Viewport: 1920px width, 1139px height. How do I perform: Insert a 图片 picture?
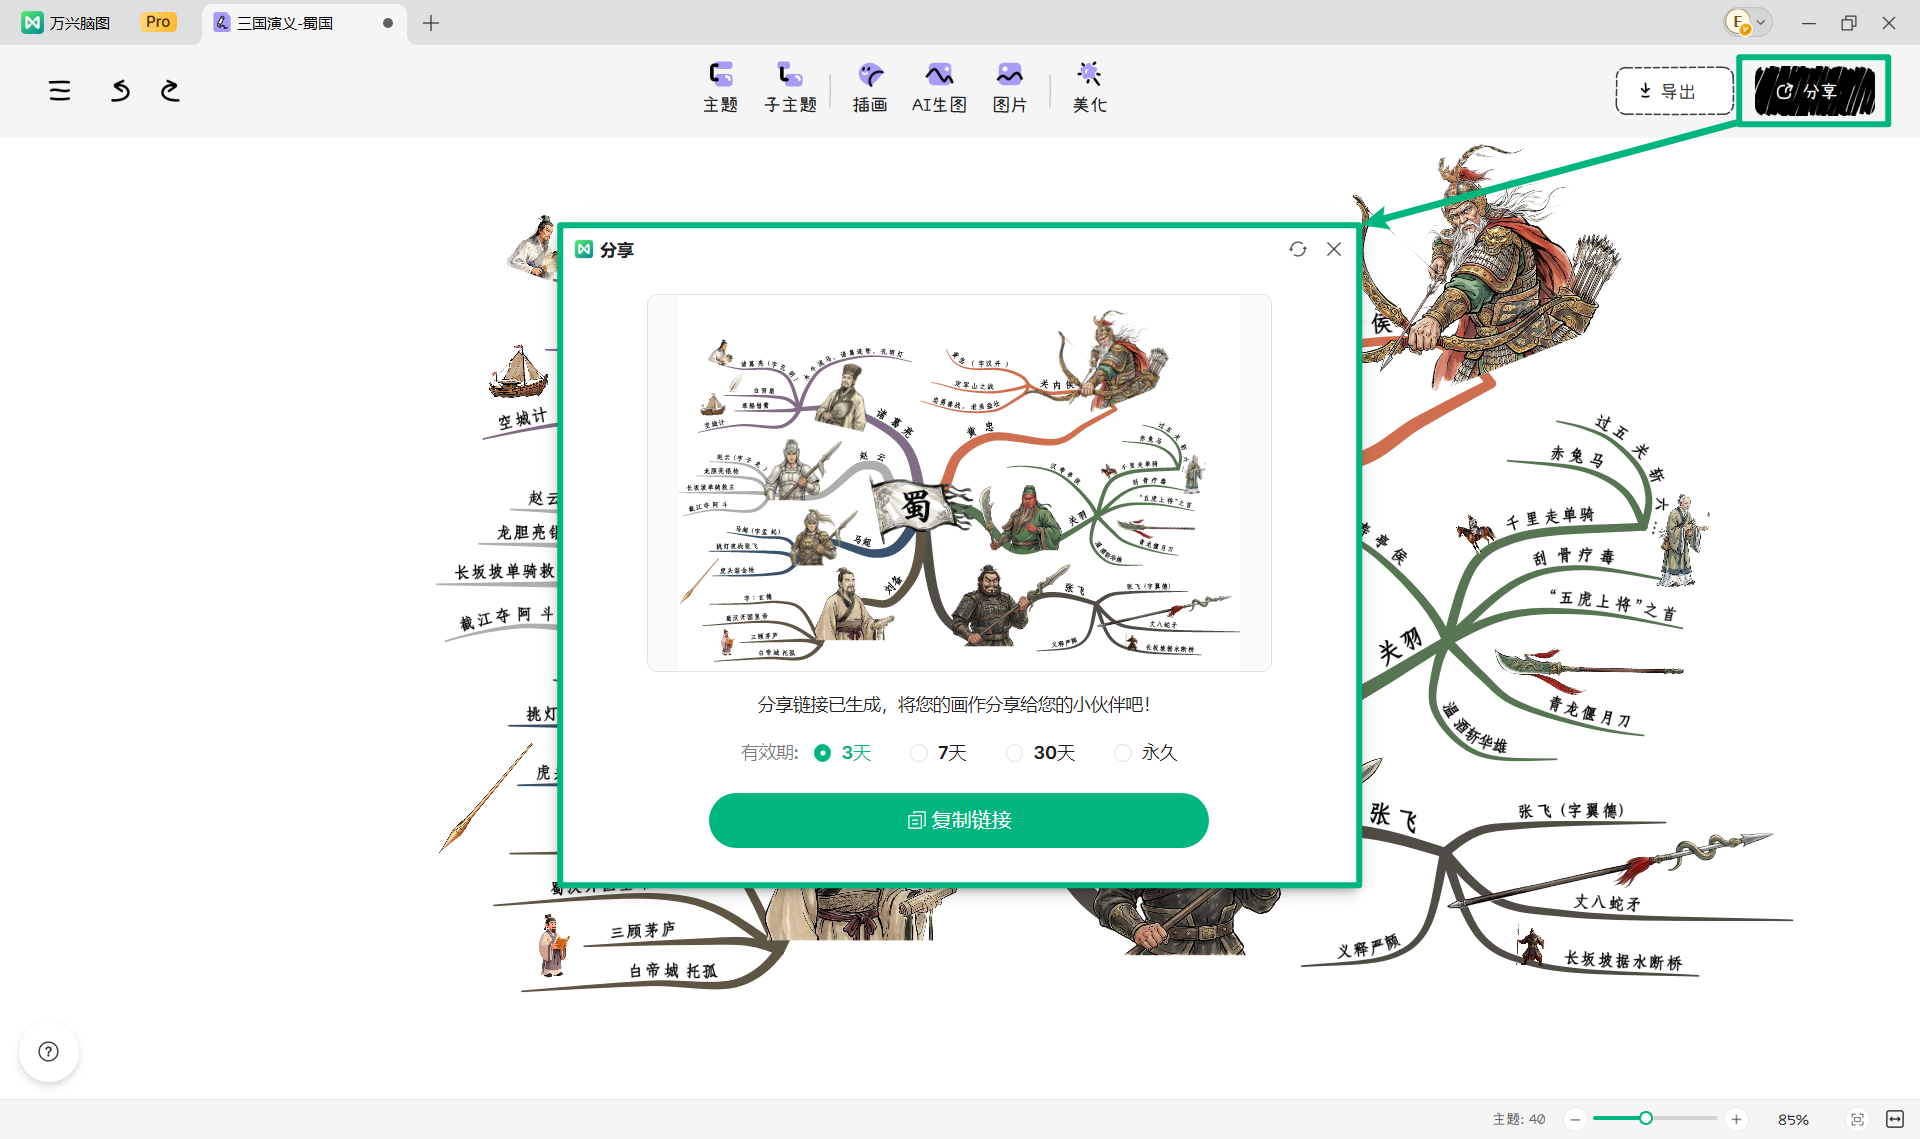[1010, 87]
